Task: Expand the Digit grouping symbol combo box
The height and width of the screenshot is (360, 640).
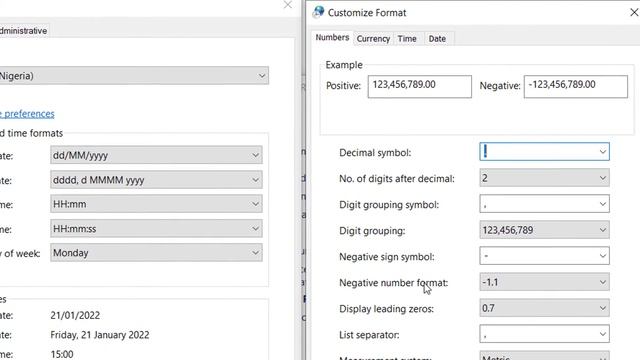Action: pos(544,204)
